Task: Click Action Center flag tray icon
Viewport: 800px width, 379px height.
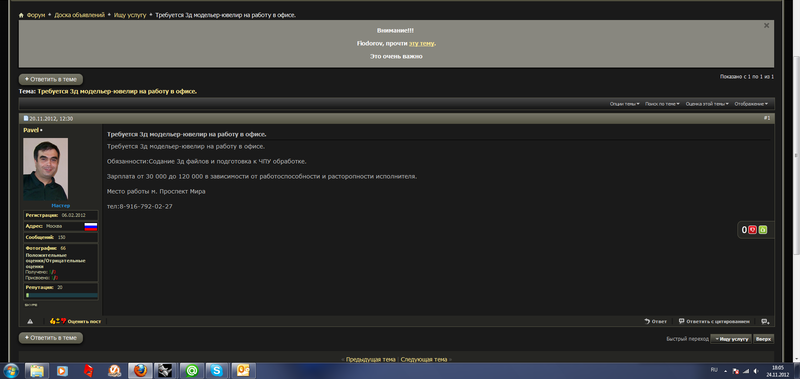Action: (736, 371)
